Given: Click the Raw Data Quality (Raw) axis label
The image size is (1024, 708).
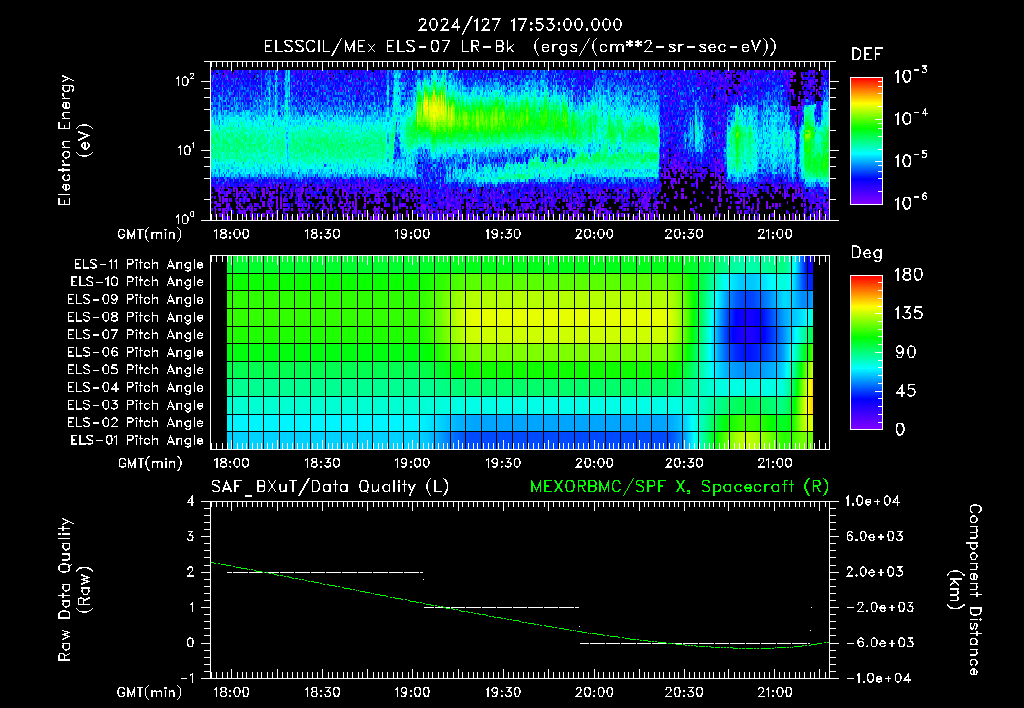Looking at the screenshot, I should (x=74, y=589).
